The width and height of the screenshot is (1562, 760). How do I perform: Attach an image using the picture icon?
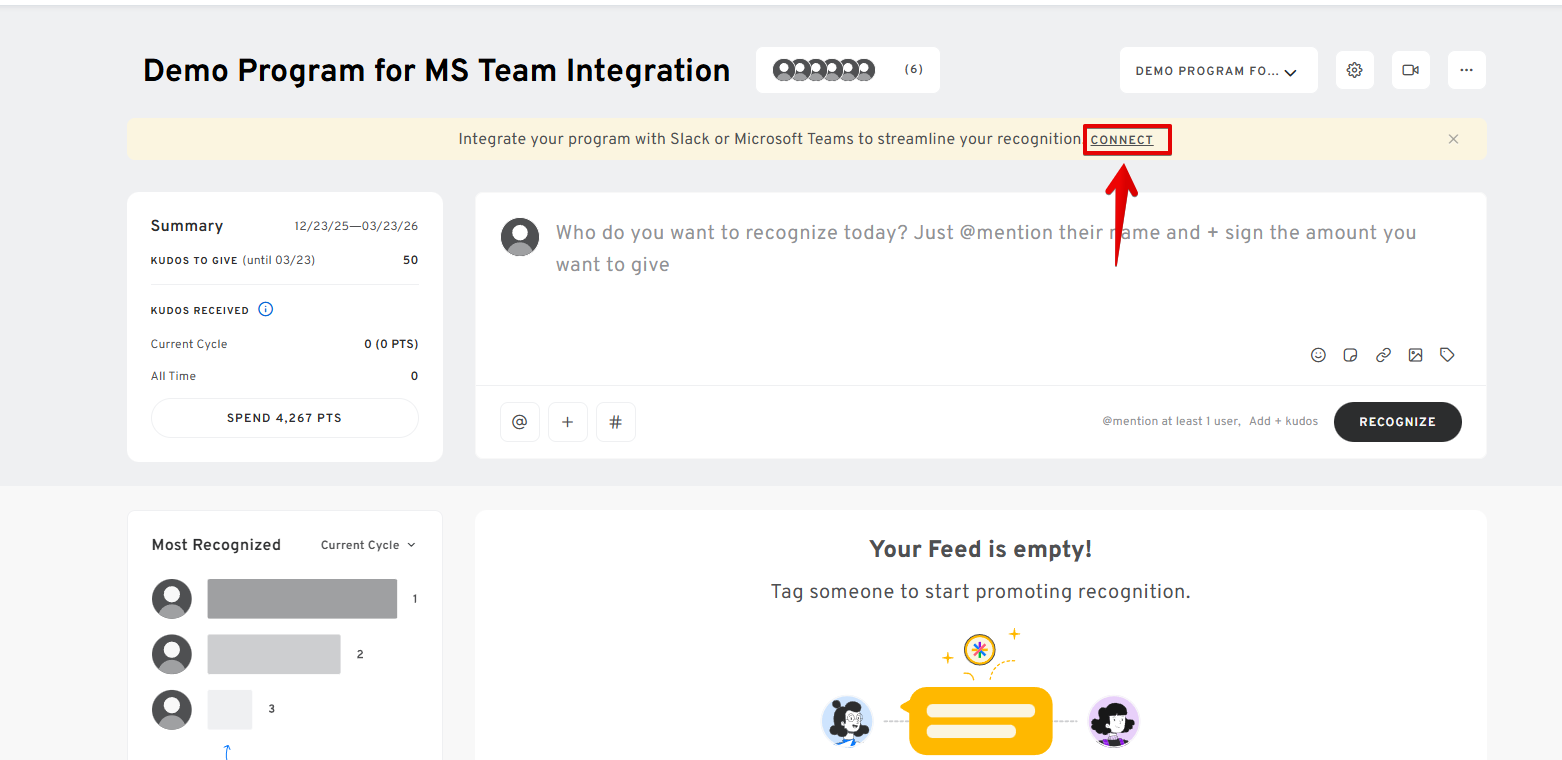pyautogui.click(x=1415, y=355)
